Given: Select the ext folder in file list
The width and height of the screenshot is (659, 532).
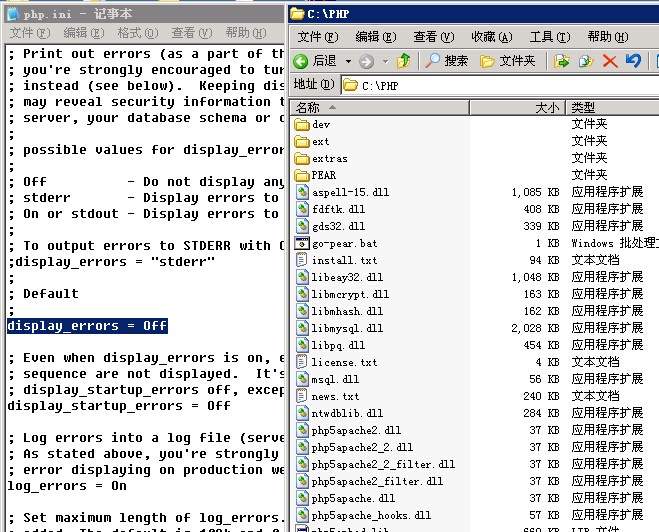Looking at the screenshot, I should pyautogui.click(x=320, y=141).
